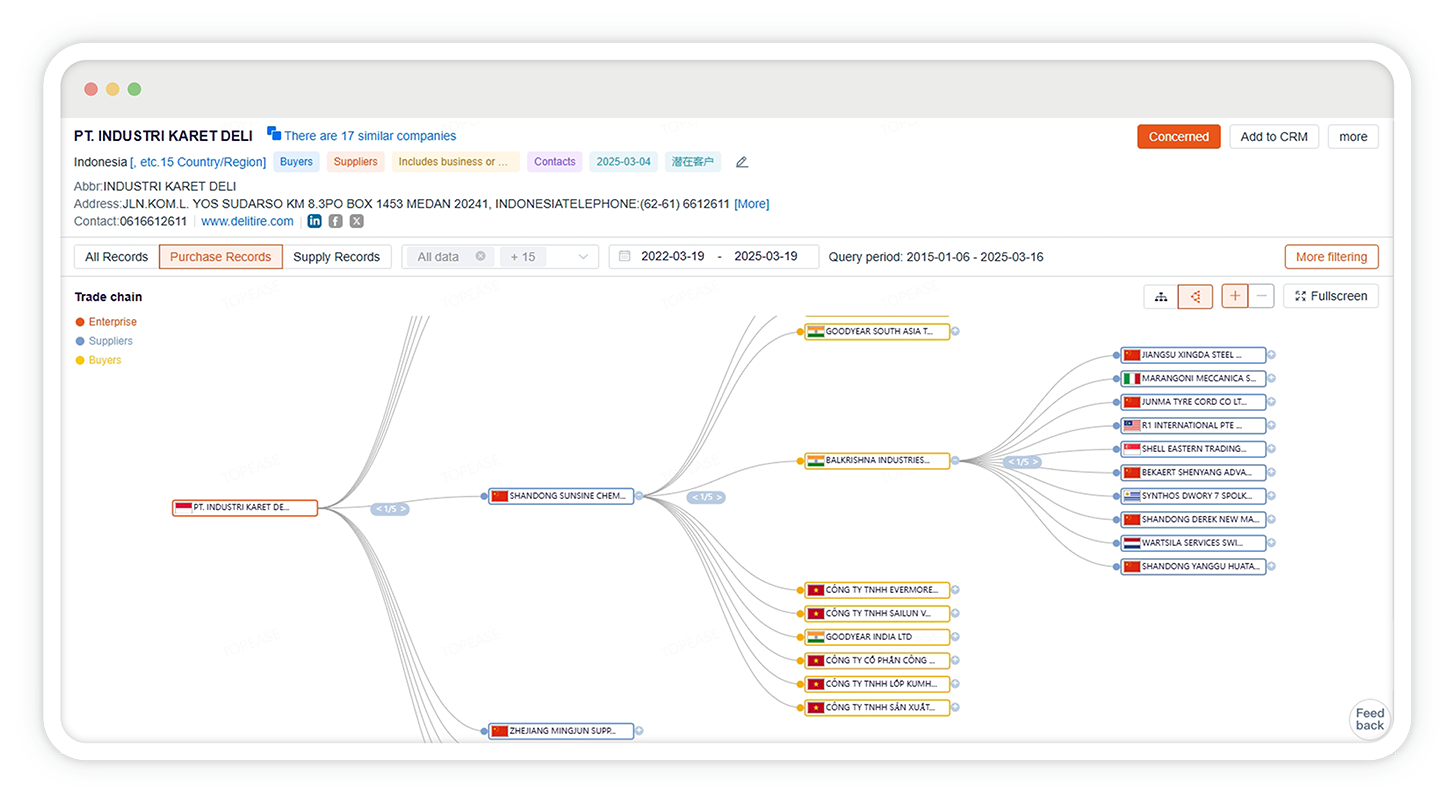Click the Concerned button
Viewport: 1455px width, 804px height.
pos(1179,137)
